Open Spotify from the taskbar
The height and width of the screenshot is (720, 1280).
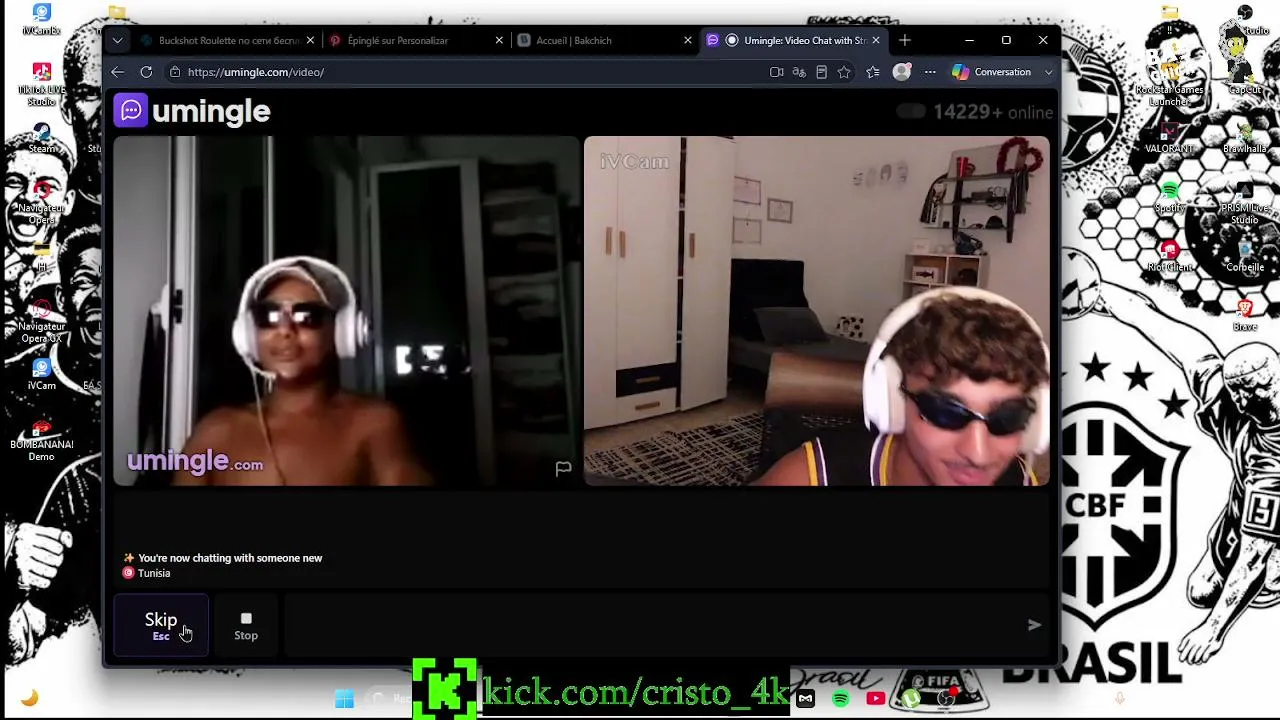point(840,699)
